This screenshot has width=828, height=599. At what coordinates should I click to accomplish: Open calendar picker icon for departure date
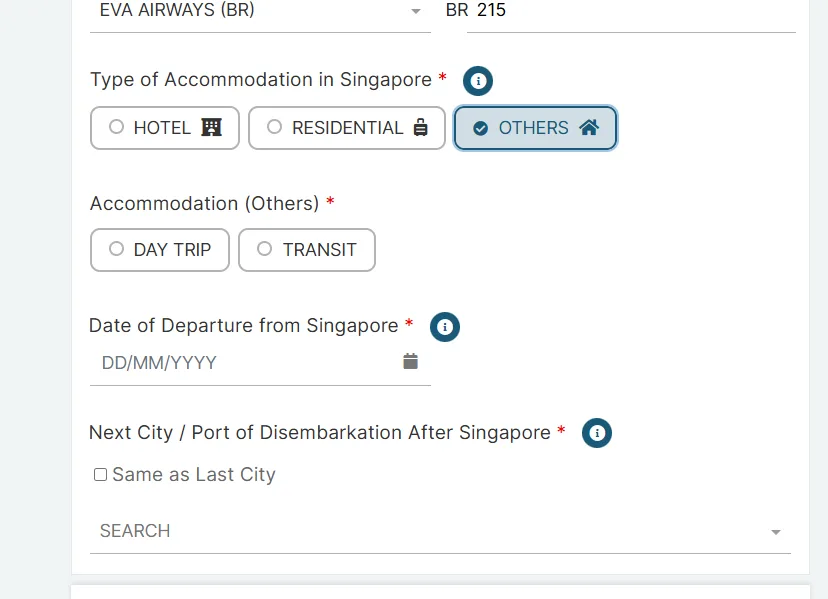click(x=410, y=361)
